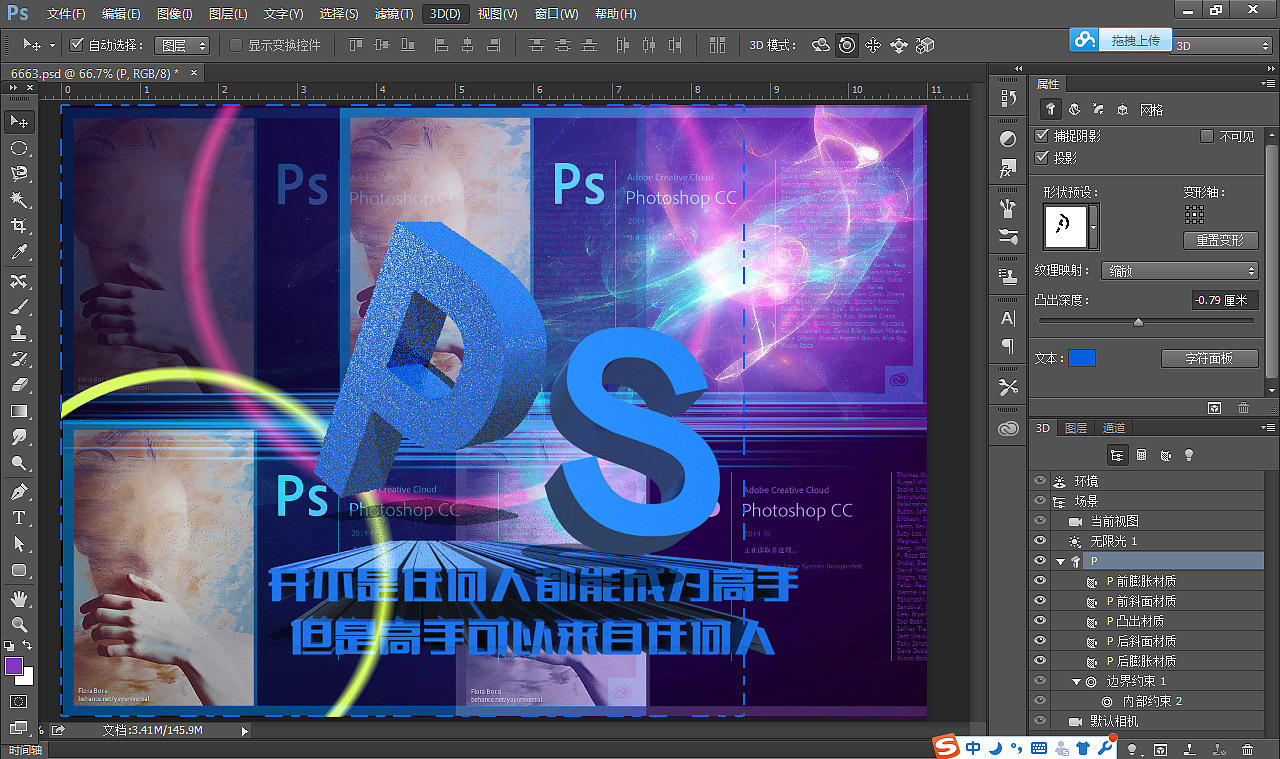Open the 滤镜(T) menu
Screen dimensions: 1280x759
point(393,14)
